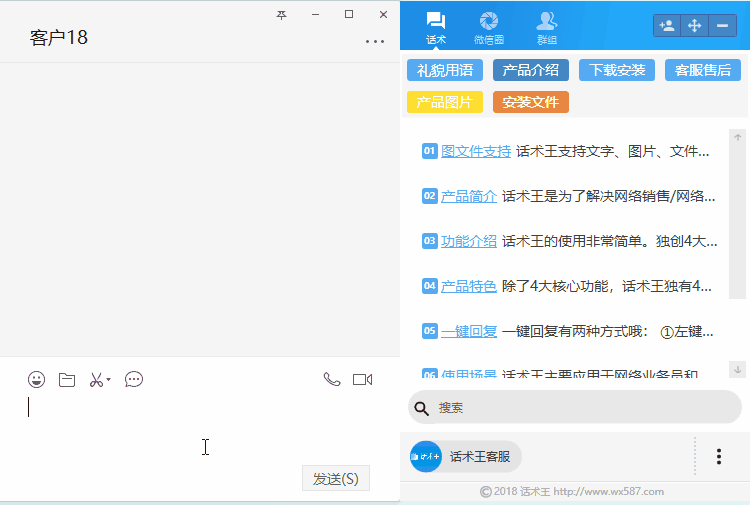750x505 pixels.
Task: Open the vertical three-dot menu at bottom
Action: point(718,457)
